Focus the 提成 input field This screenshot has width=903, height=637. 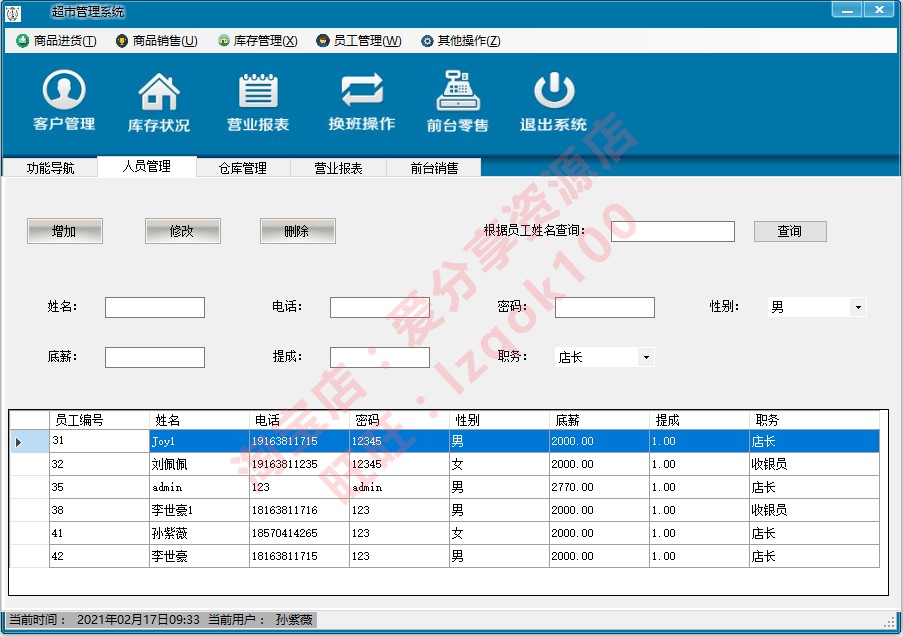380,357
